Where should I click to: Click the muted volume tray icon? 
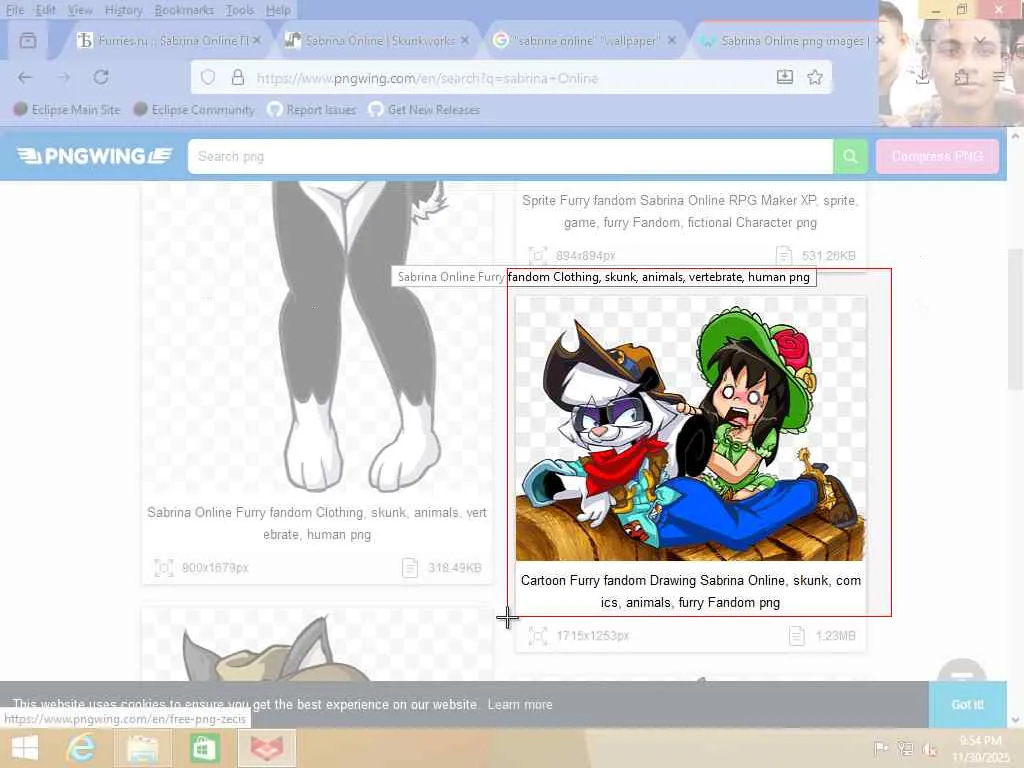tap(930, 749)
